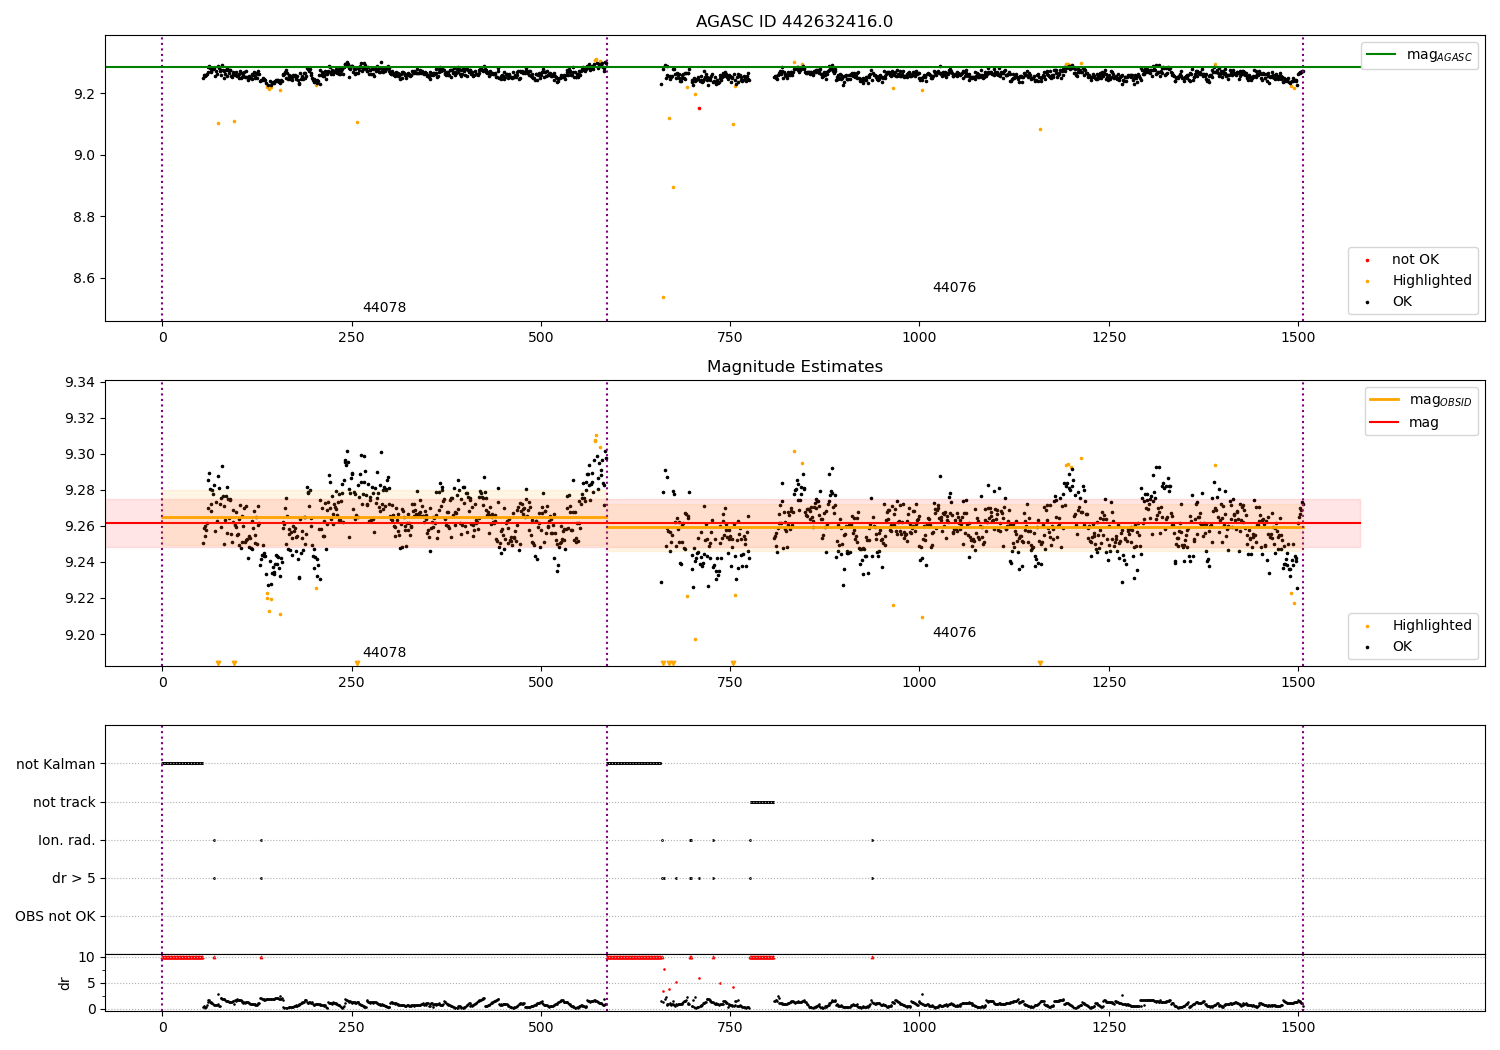Click the 'Ion. rad.' row label

[x=67, y=840]
